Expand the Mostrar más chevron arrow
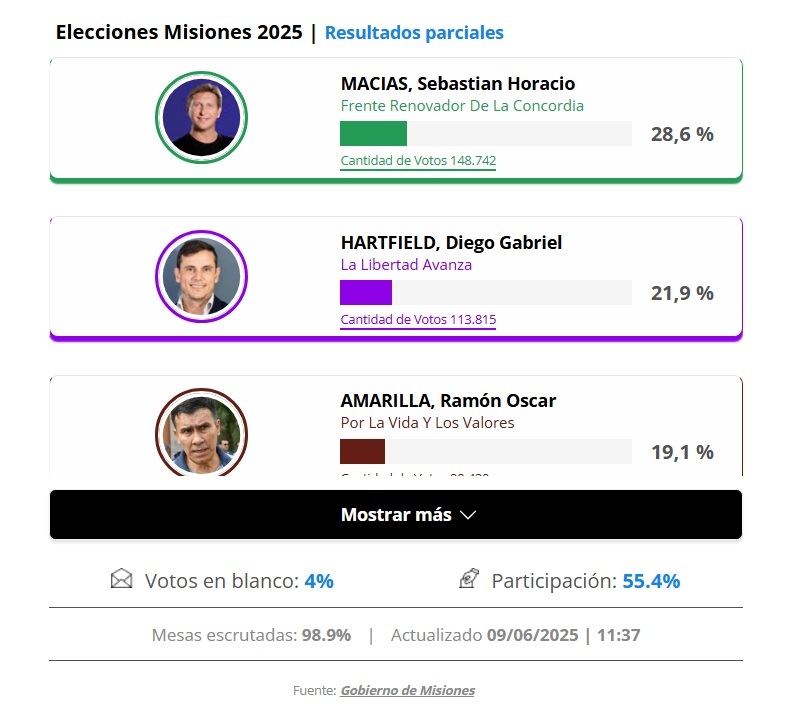The image size is (792, 704). click(467, 516)
